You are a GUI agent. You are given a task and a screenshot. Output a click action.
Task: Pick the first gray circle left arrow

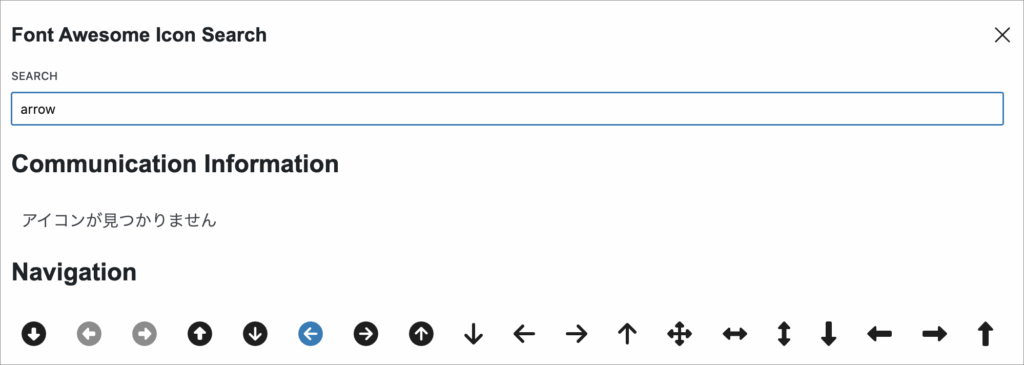pyautogui.click(x=89, y=334)
